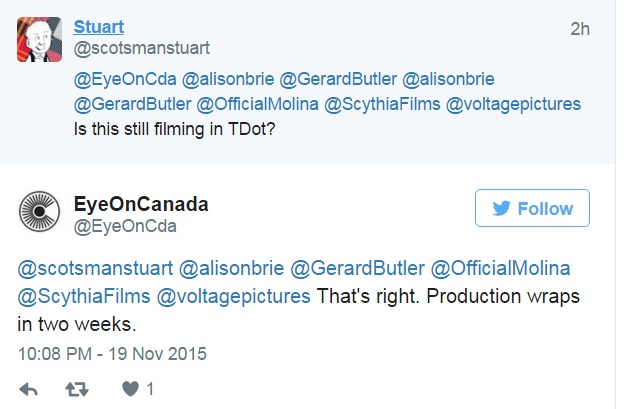
Task: Open the 10:08 PM - 19 Nov 2015 timestamp
Action: tap(112, 353)
